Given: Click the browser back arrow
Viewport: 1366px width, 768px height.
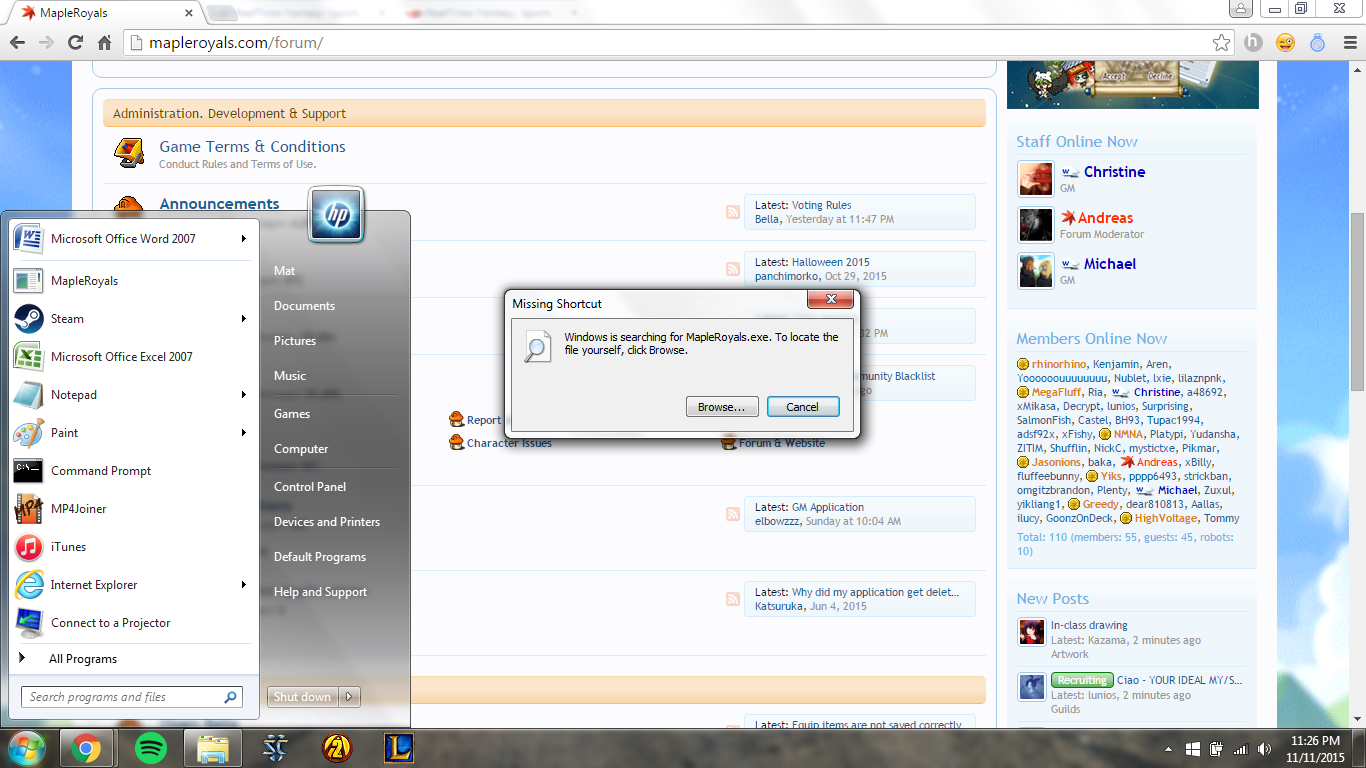Looking at the screenshot, I should (x=17, y=43).
